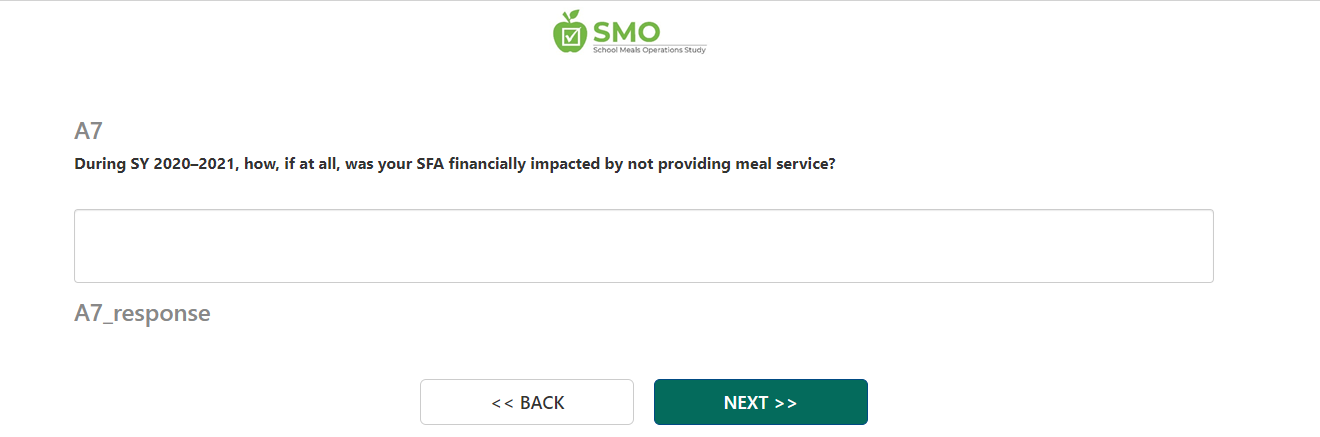The height and width of the screenshot is (437, 1320).
Task: Return to the previous survey page
Action: [x=527, y=402]
